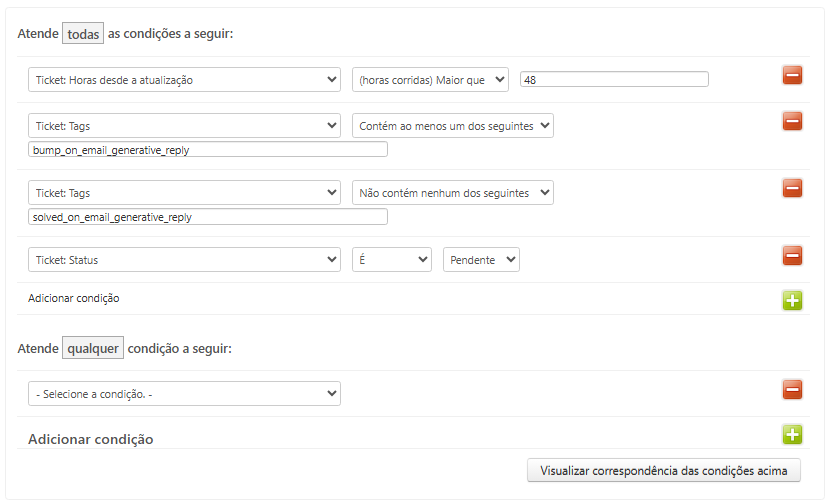Toggle the "todas" conditions selector
The width and height of the screenshot is (831, 503).
[x=83, y=34]
